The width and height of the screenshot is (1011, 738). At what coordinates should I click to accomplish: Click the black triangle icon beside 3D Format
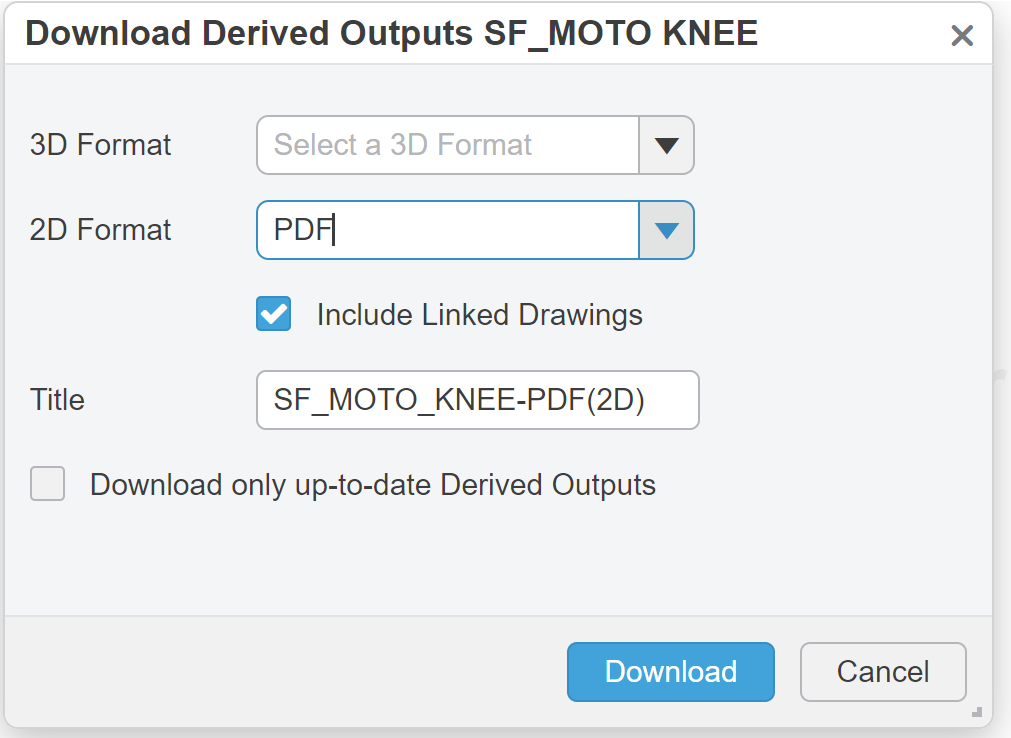point(667,146)
